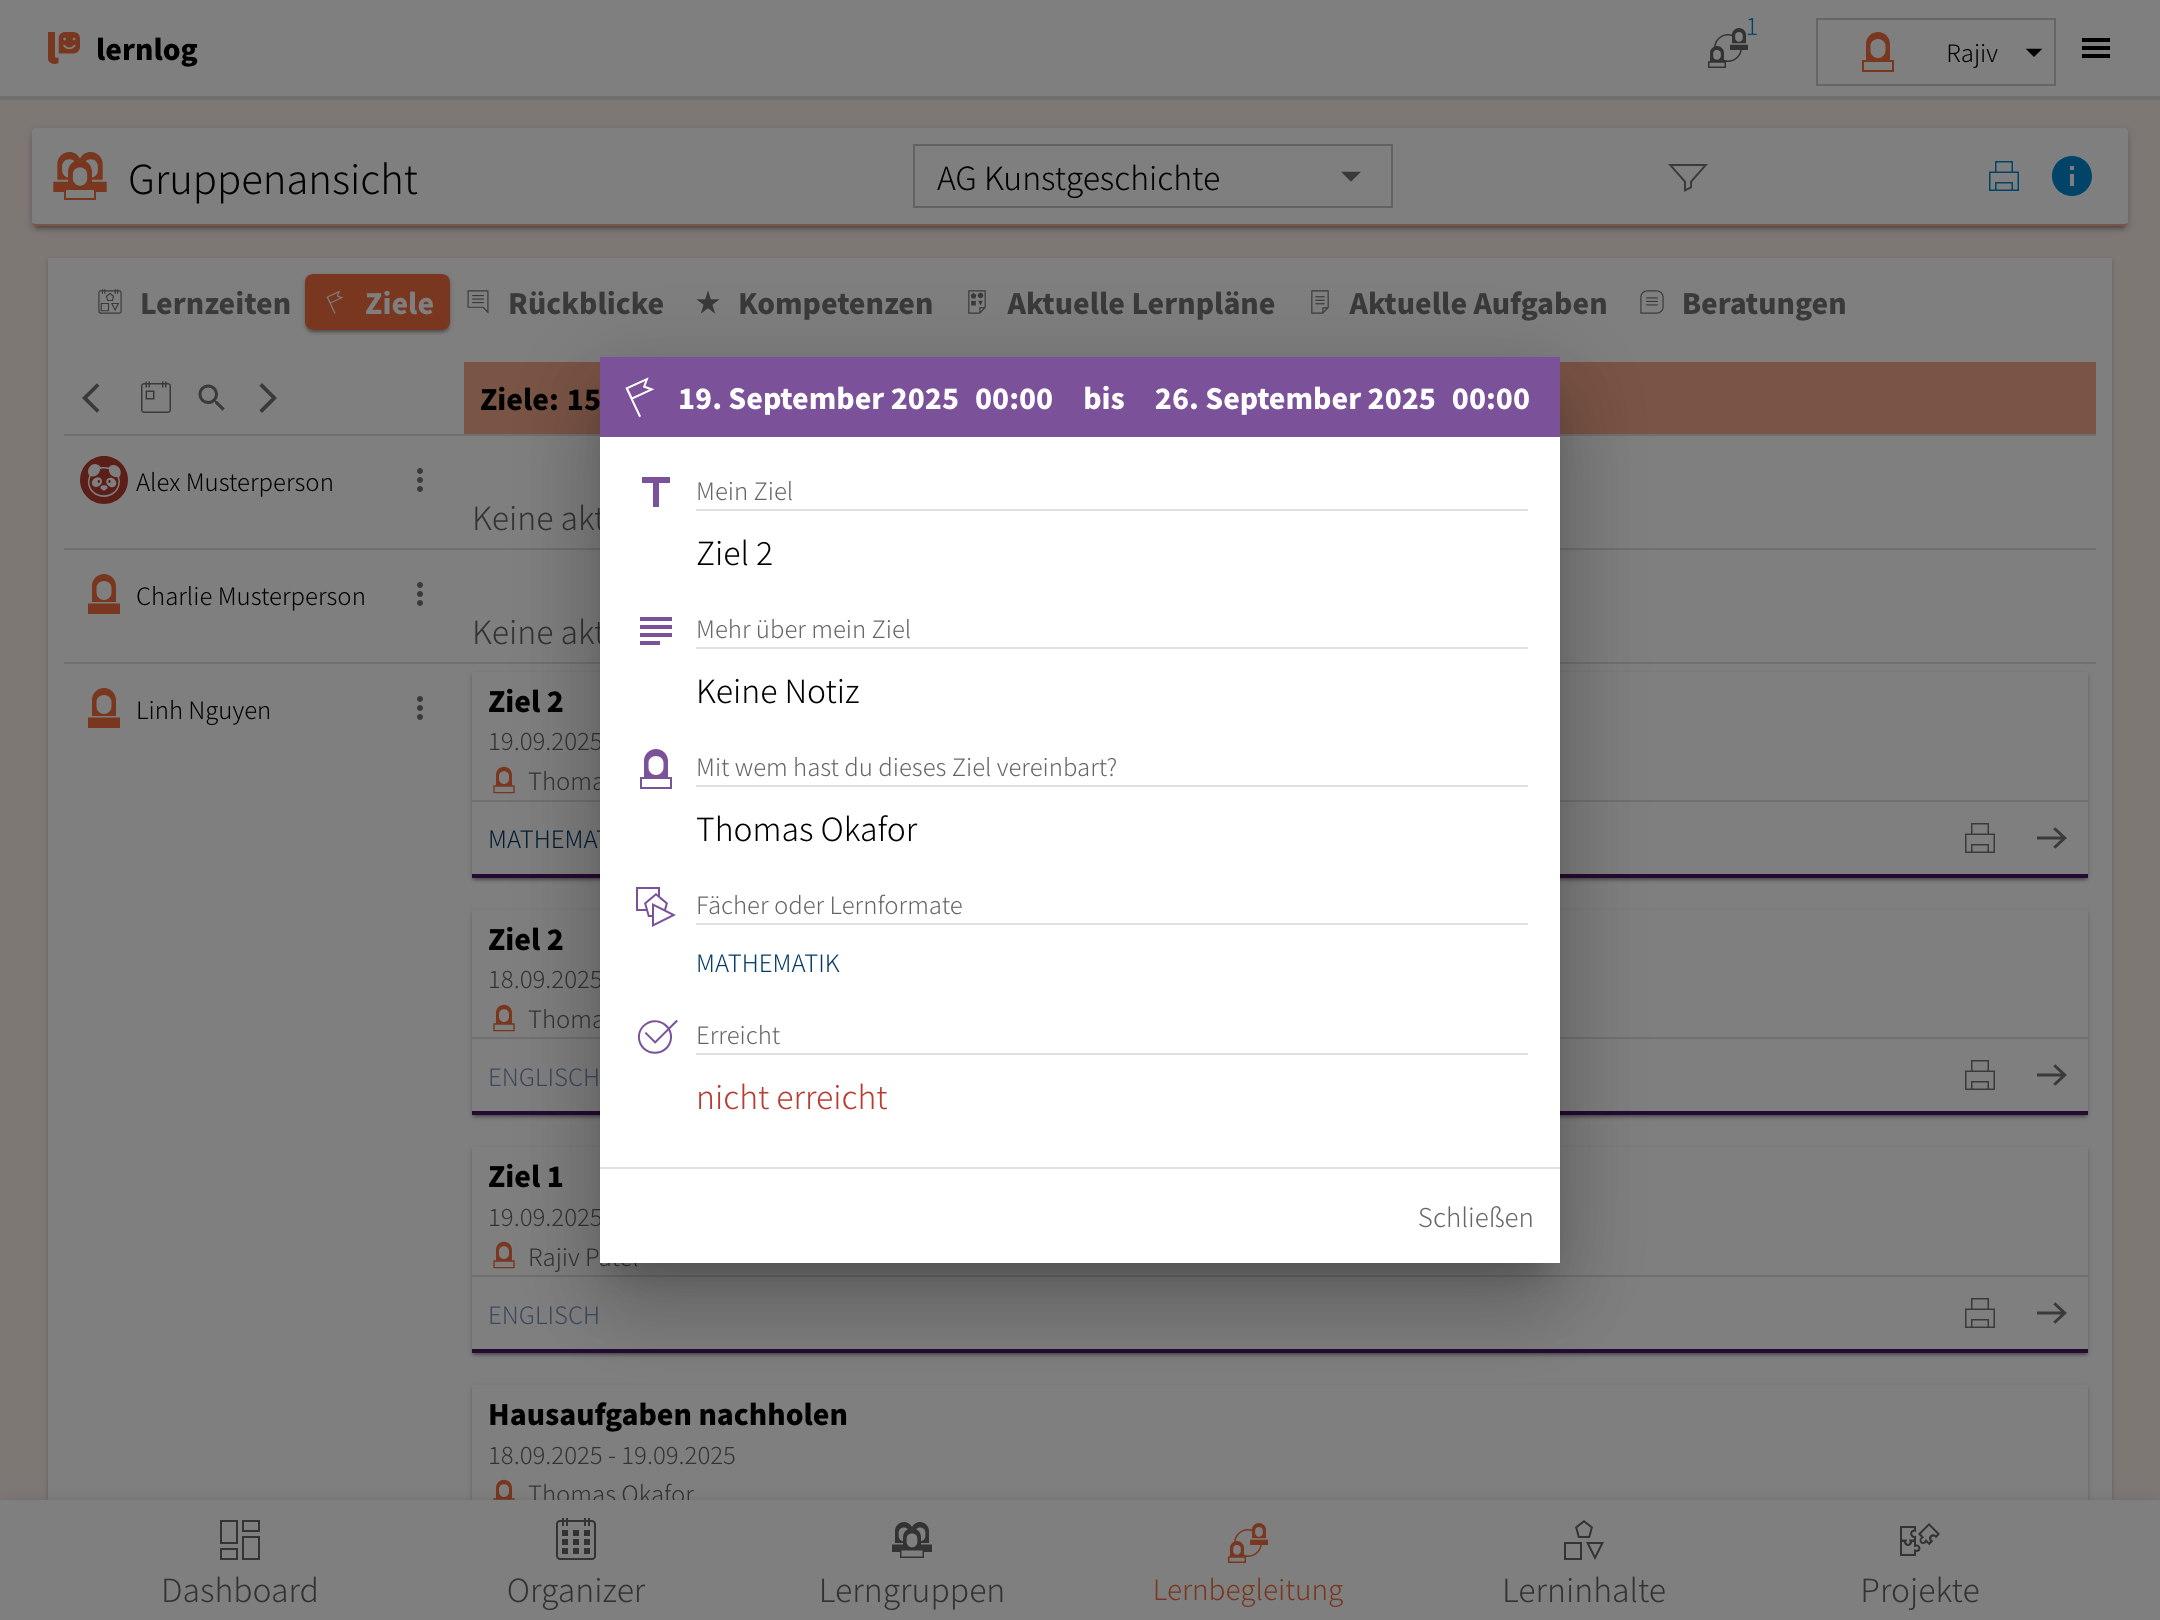Screen dimensions: 2160x1620
Task: Open three-dot menu for Linh Nguyen
Action: tap(420, 709)
